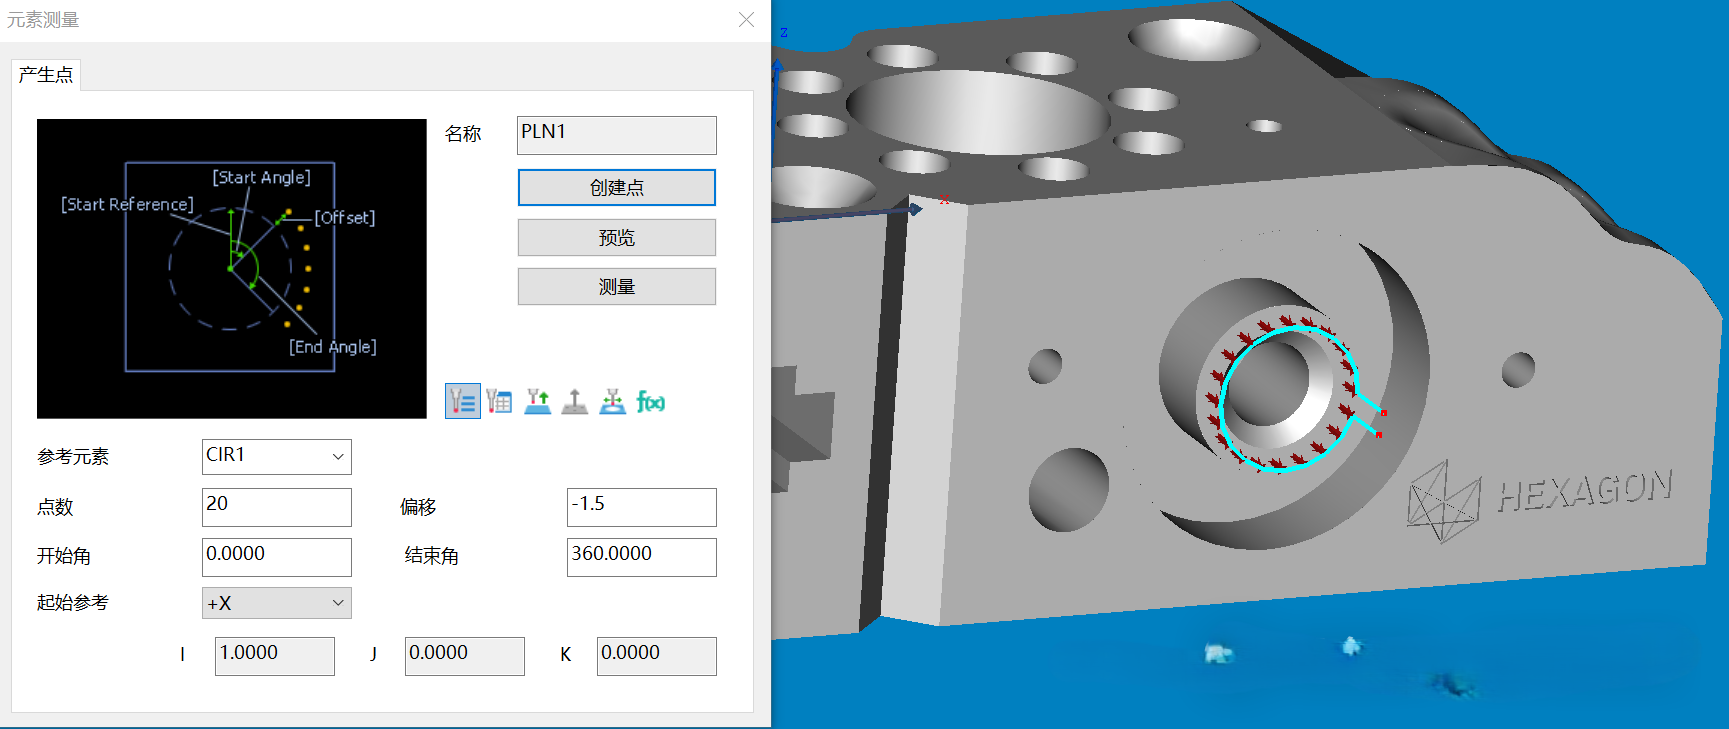Select the probe with list lines icon
The height and width of the screenshot is (729, 1729).
462,402
